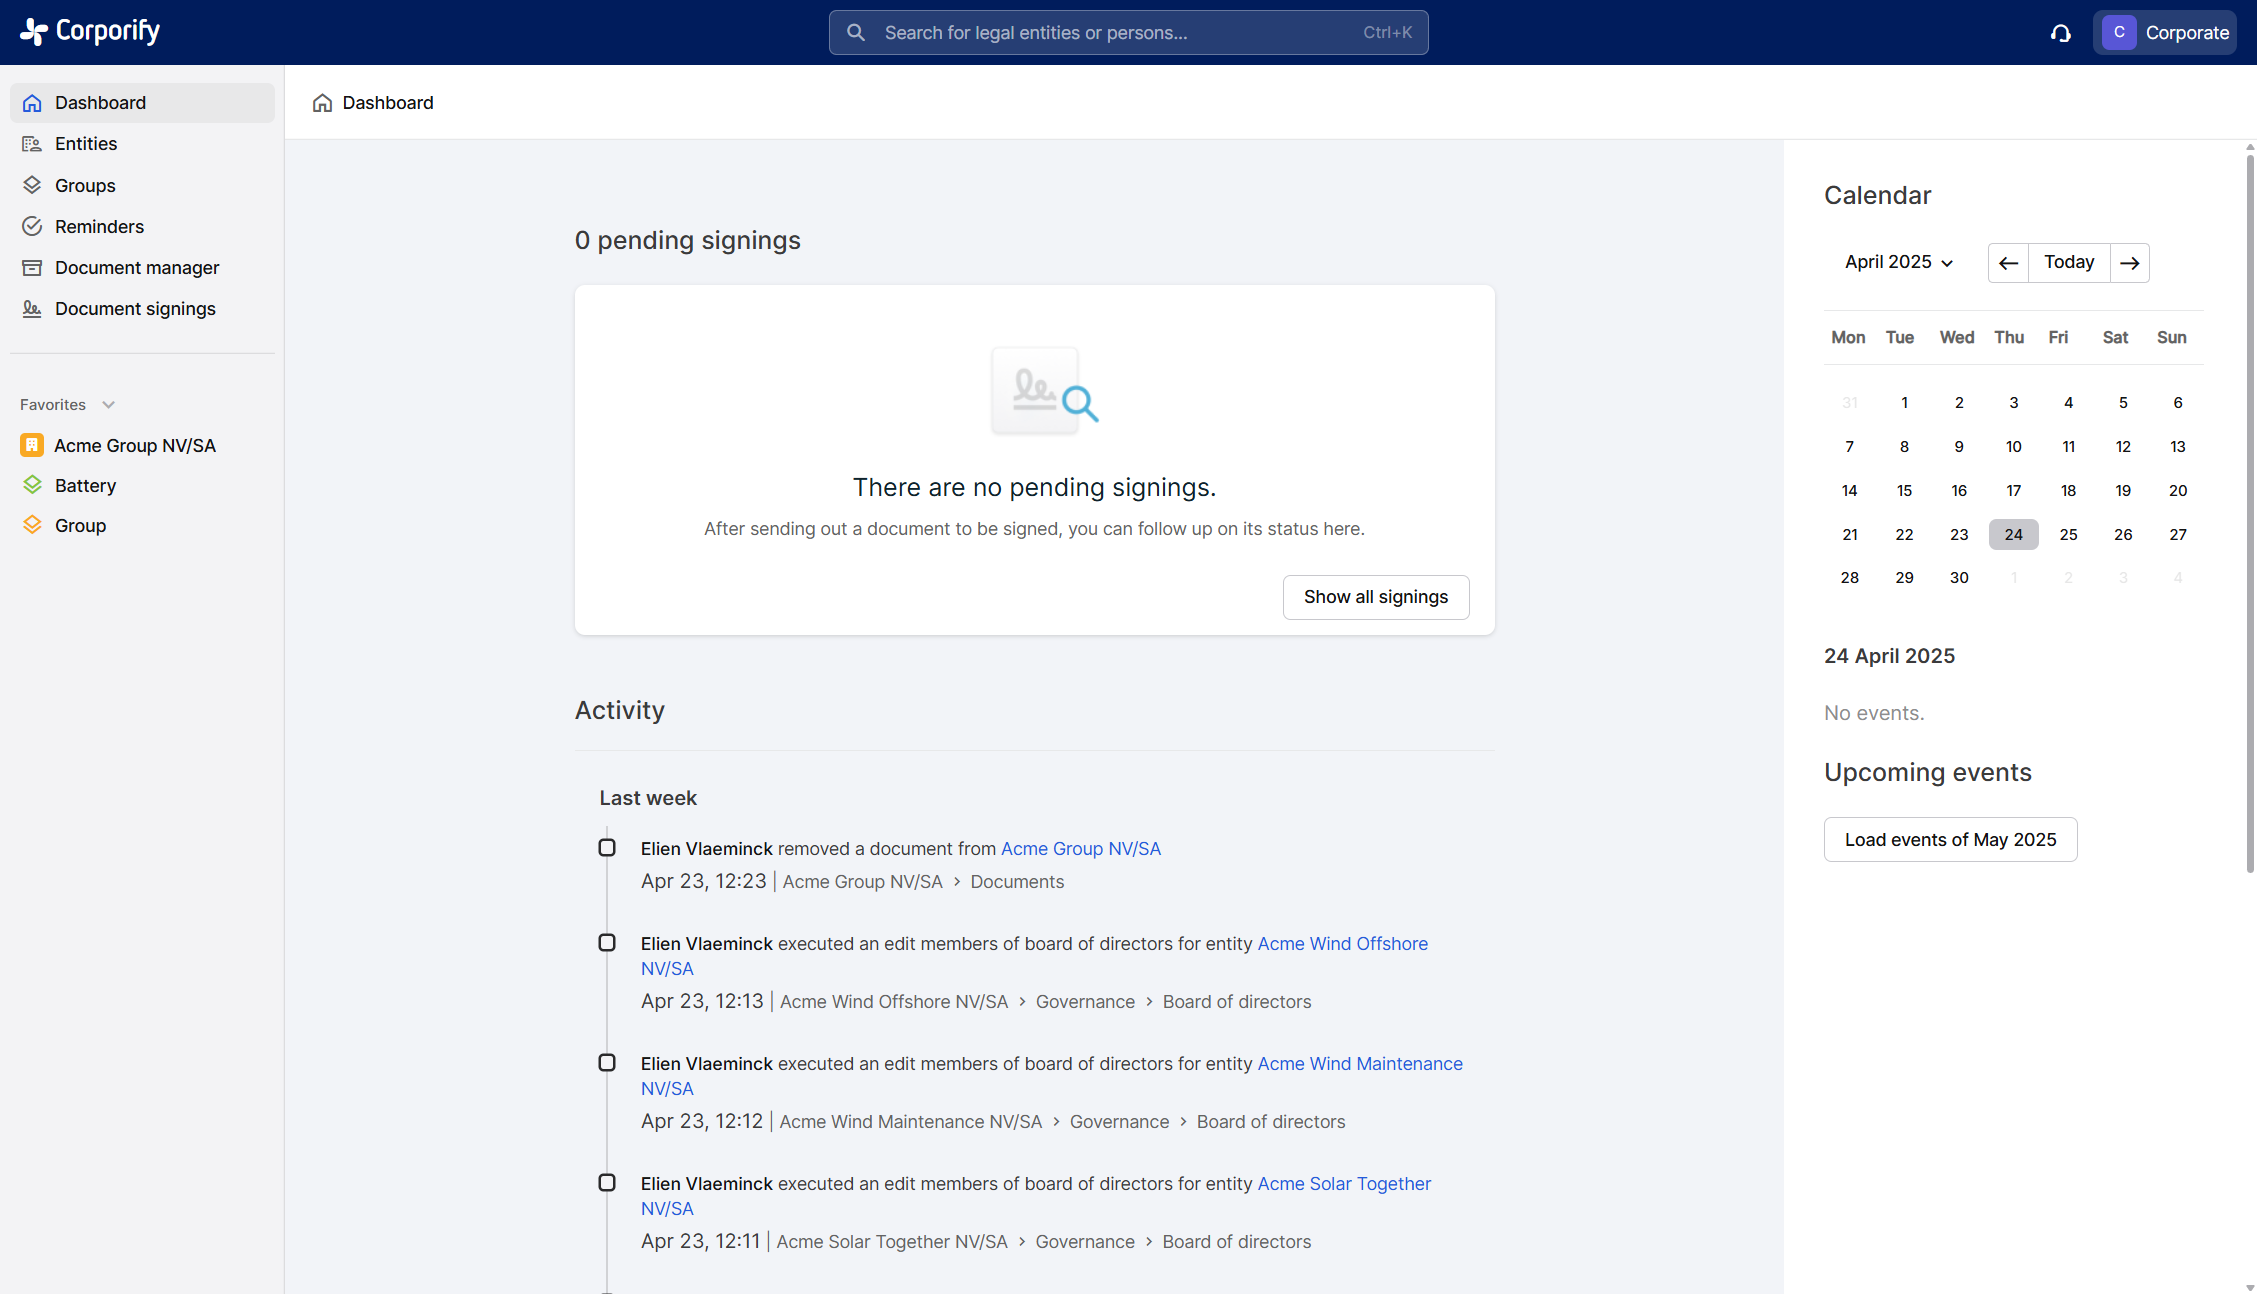Image resolution: width=2257 pixels, height=1294 pixels.
Task: Click the Entities sidebar icon
Action: tap(32, 144)
